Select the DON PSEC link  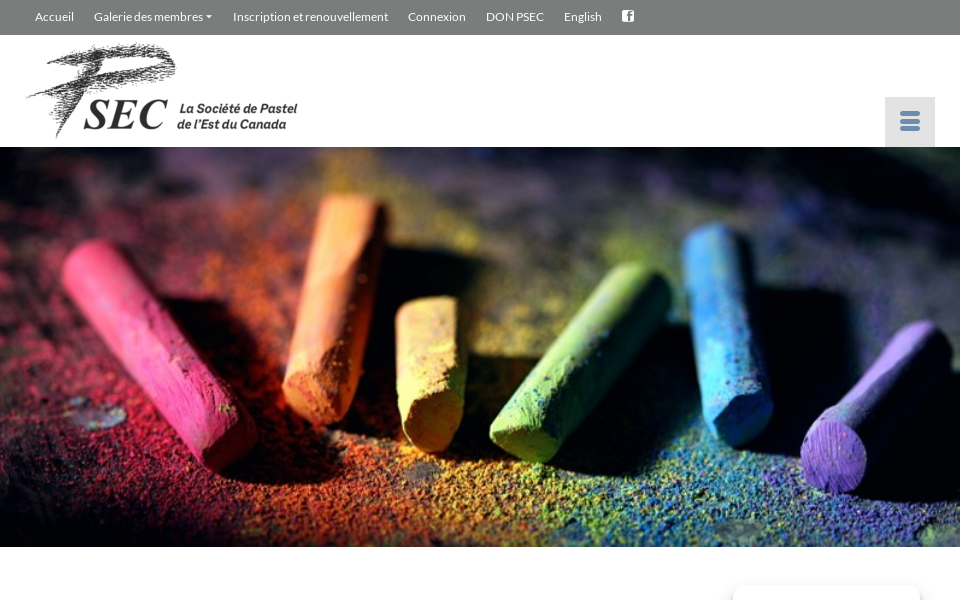[x=514, y=17]
